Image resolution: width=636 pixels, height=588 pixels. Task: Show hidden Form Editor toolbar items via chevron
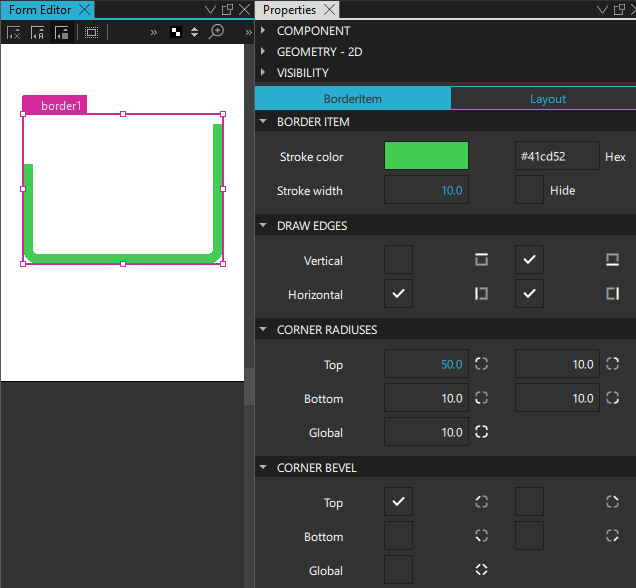[x=154, y=32]
